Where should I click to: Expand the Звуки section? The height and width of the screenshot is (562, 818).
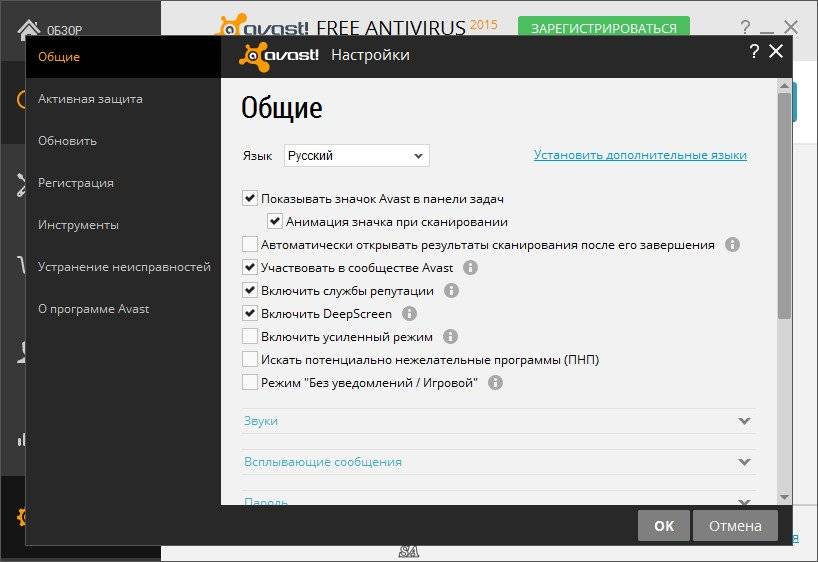[498, 421]
